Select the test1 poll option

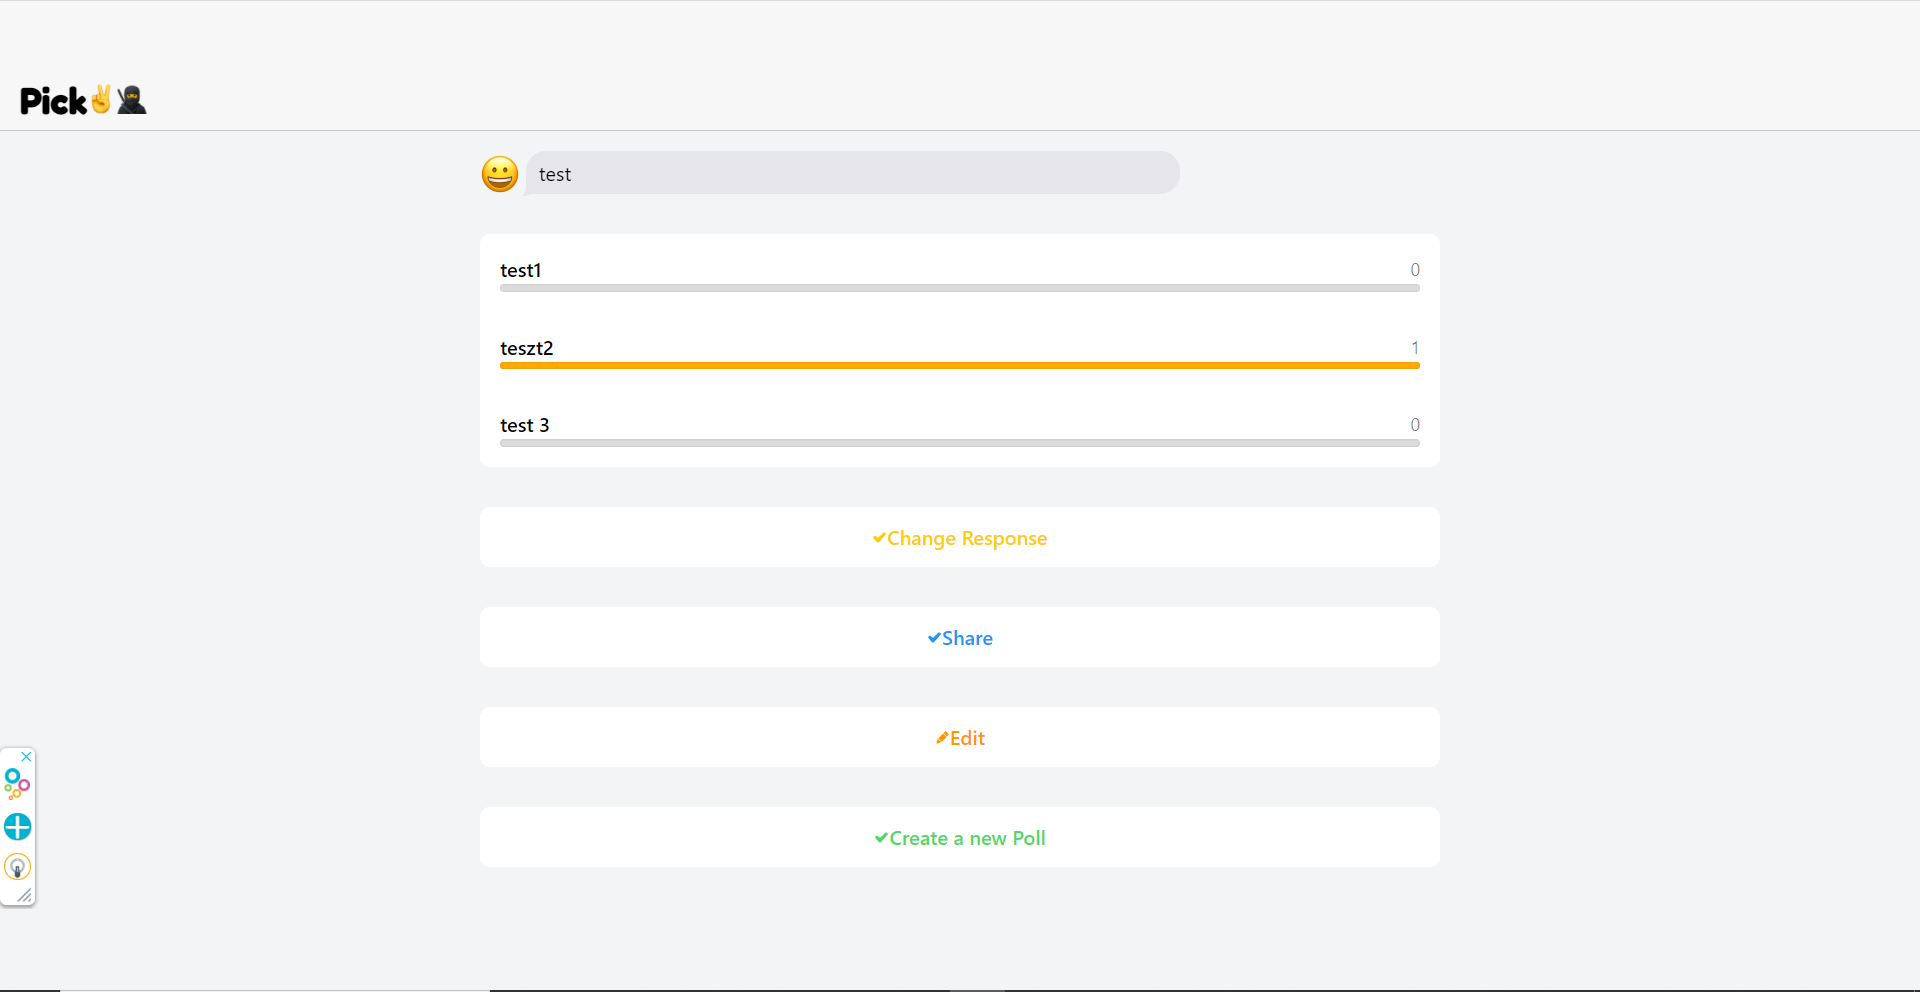point(959,274)
